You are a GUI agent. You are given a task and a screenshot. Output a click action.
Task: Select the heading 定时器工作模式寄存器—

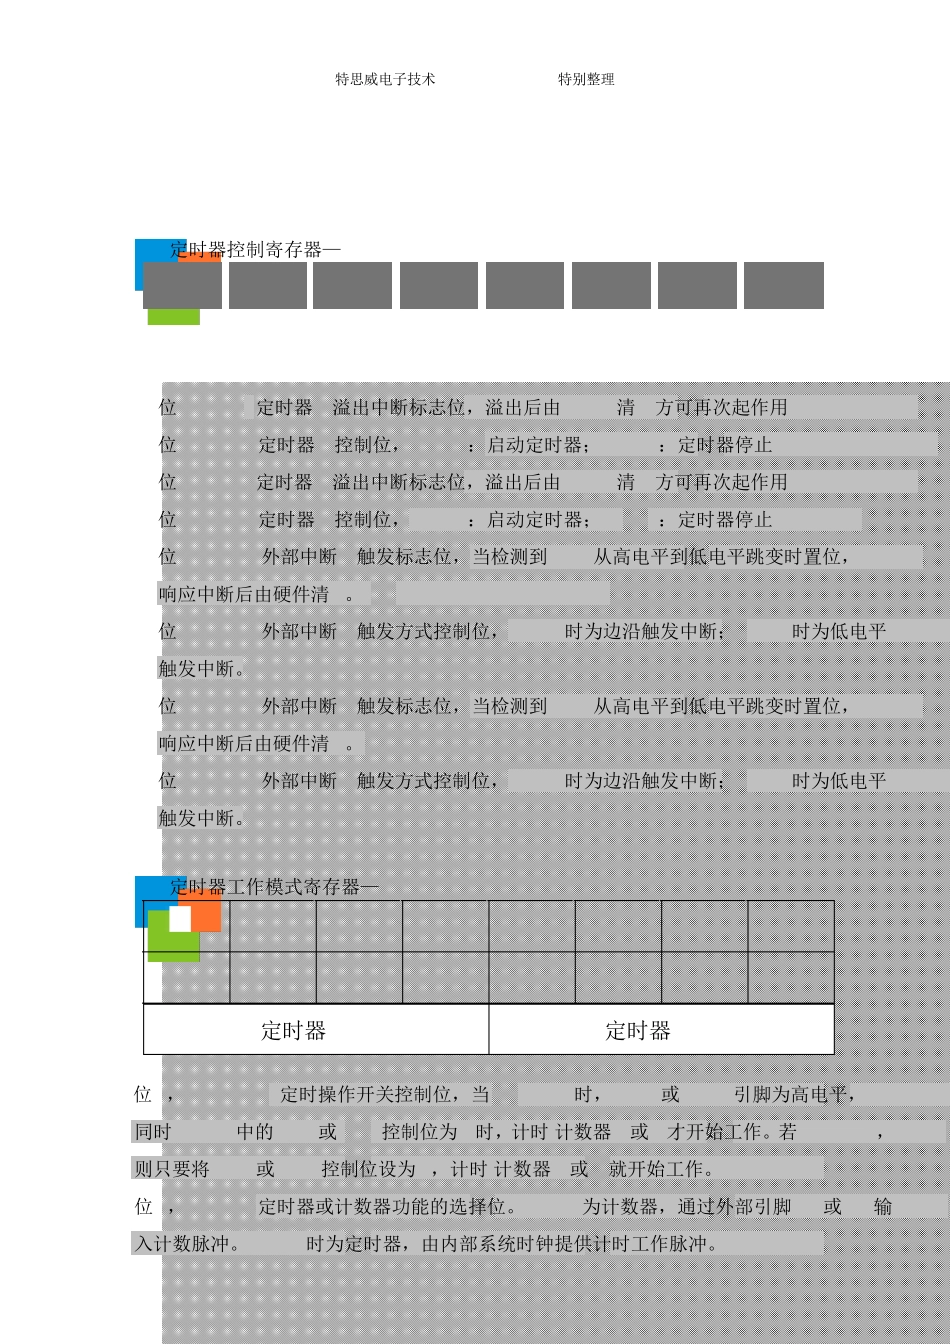pos(274,887)
